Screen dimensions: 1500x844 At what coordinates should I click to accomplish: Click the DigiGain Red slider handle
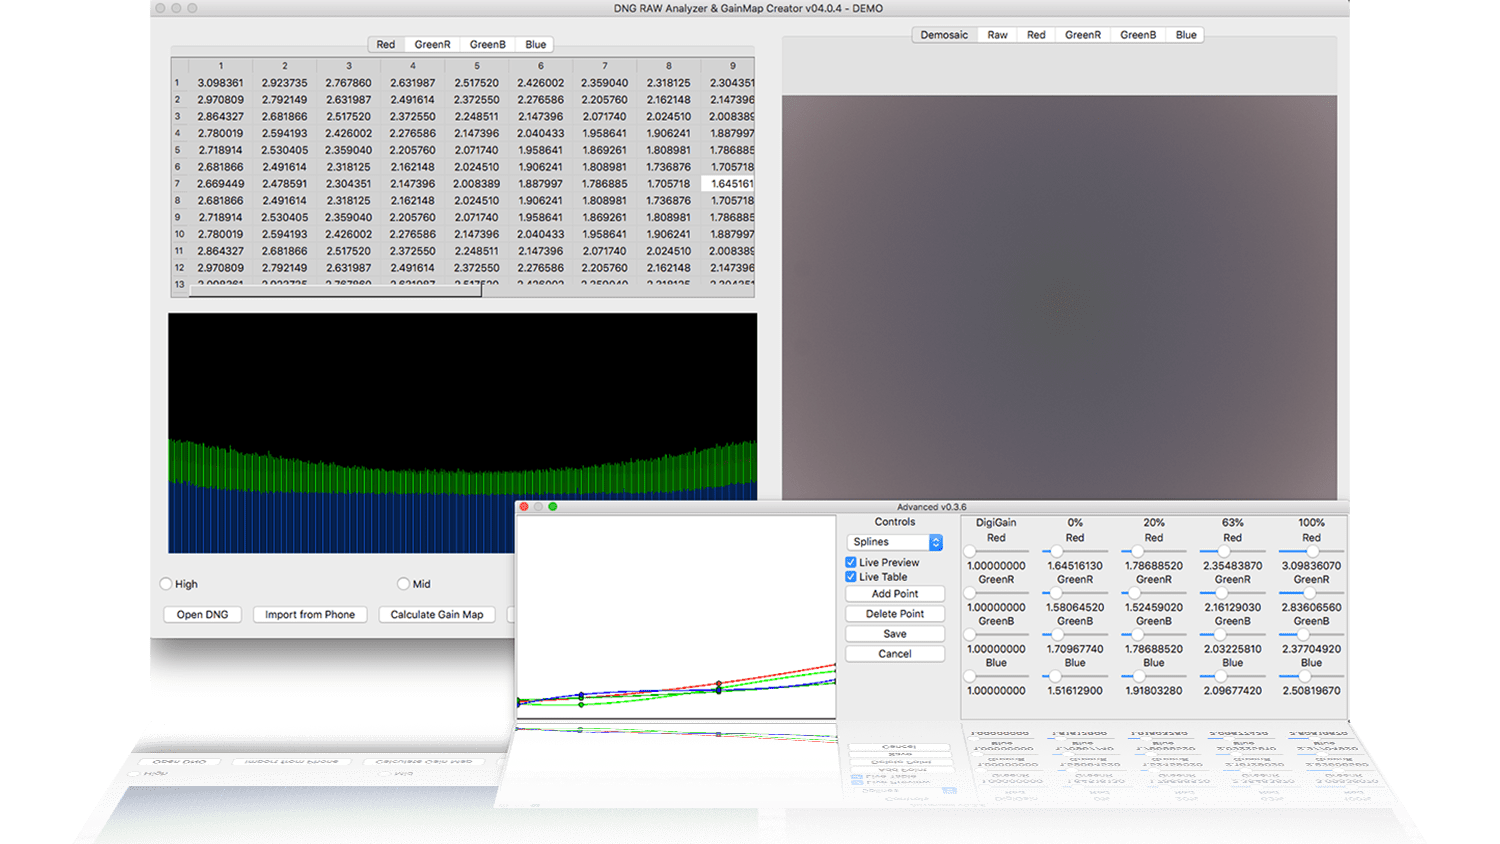pyautogui.click(x=969, y=551)
